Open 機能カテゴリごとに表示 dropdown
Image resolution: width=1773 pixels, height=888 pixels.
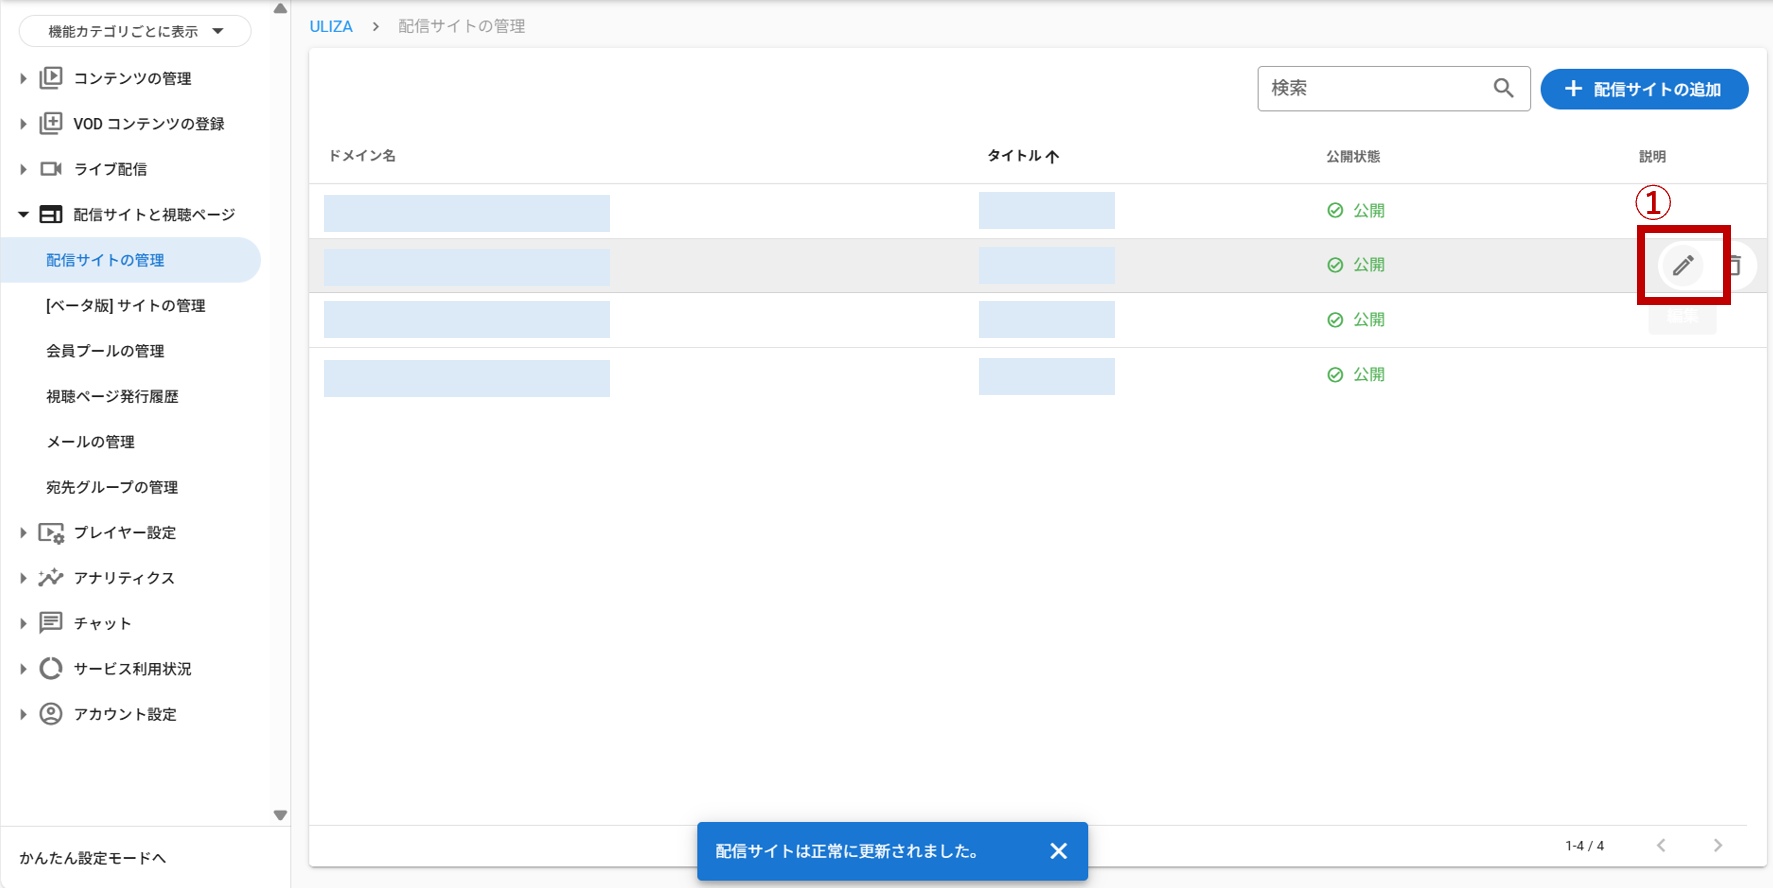tap(135, 31)
